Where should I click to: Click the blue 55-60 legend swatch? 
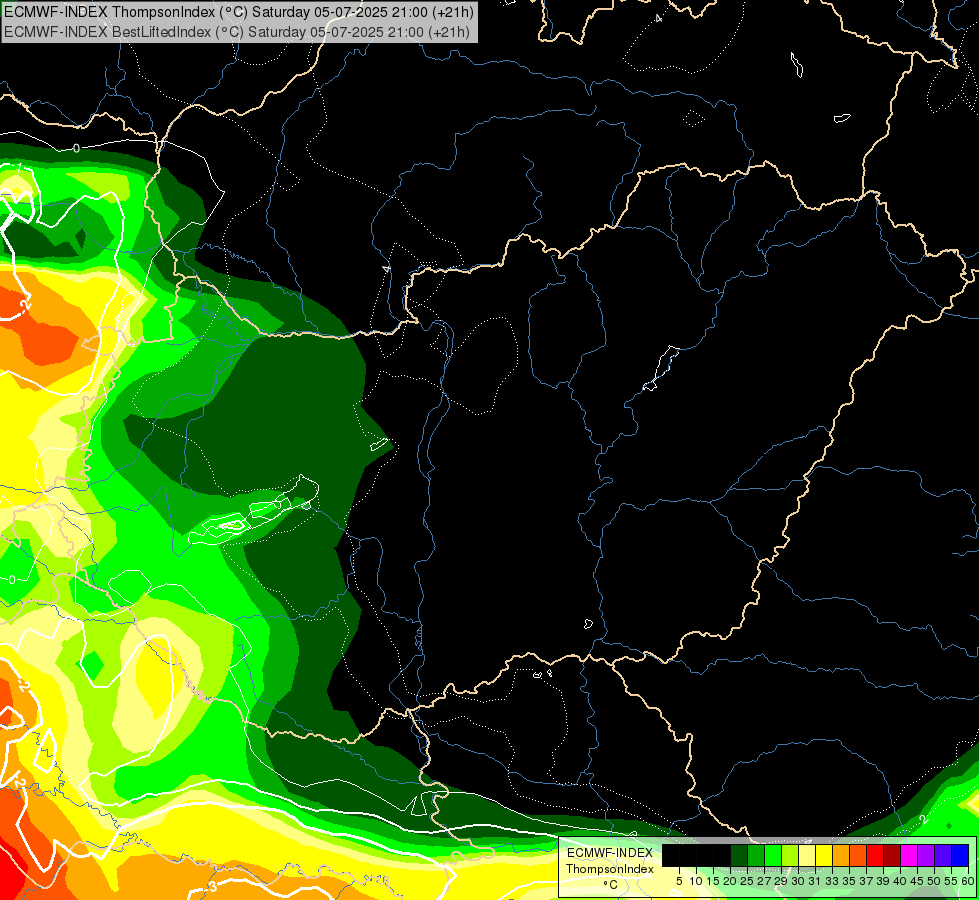point(960,855)
